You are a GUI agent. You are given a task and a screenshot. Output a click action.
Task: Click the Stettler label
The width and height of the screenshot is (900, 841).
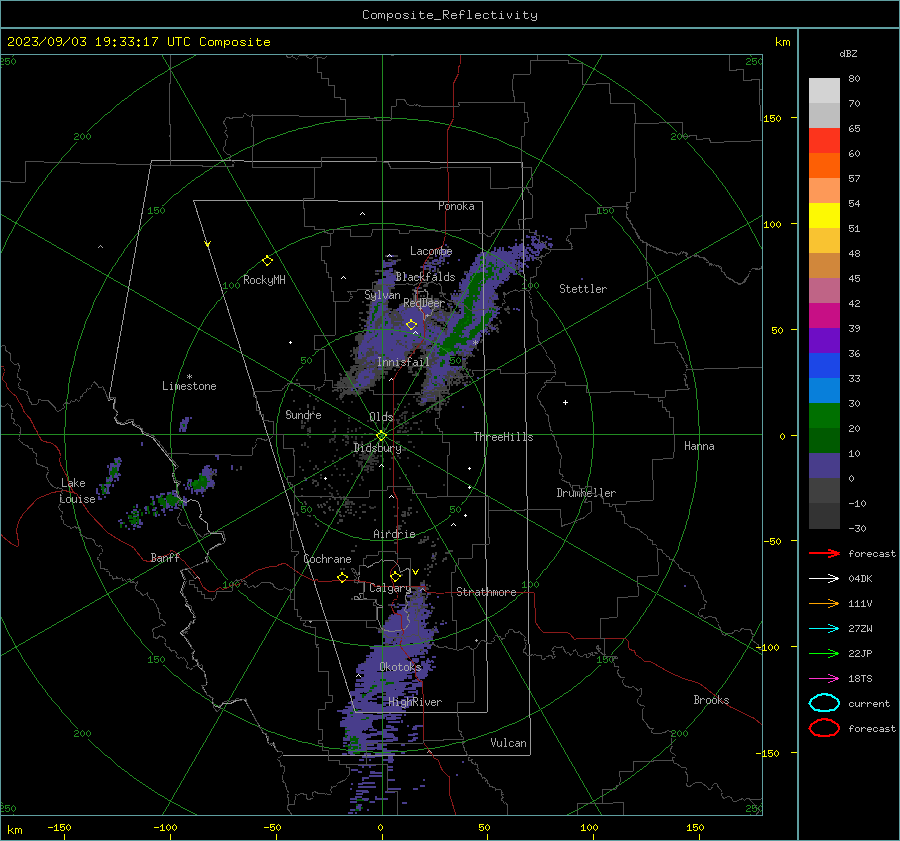(583, 289)
